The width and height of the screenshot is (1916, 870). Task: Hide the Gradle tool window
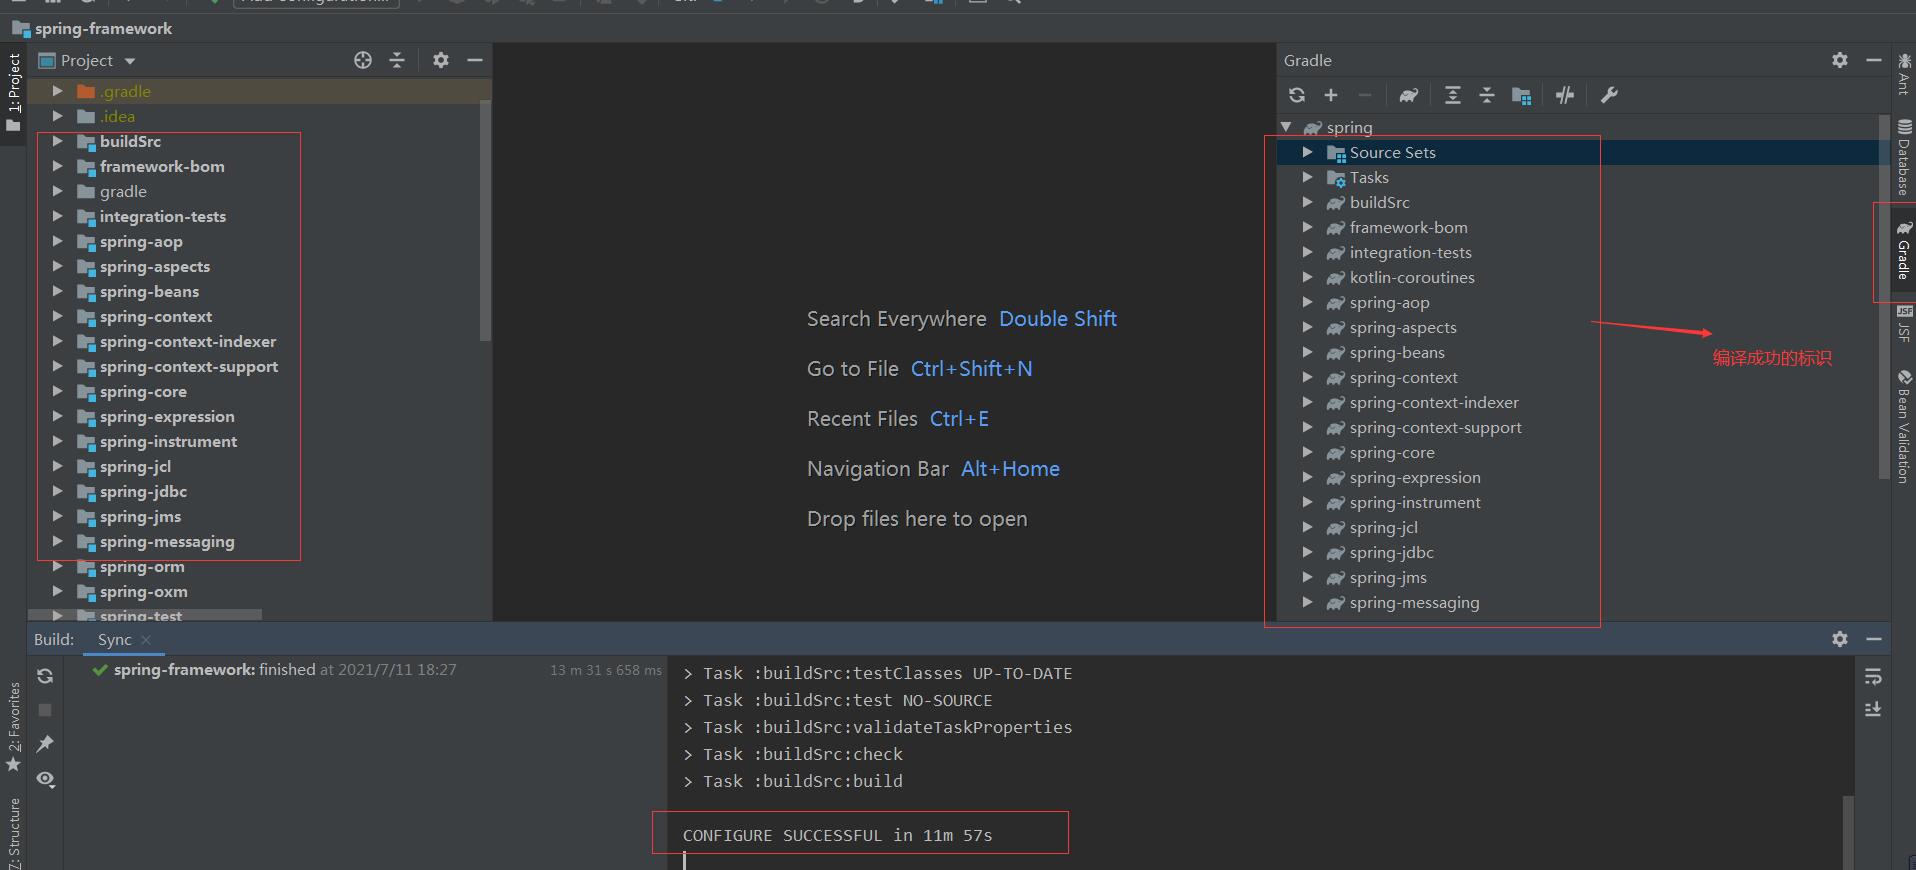(1874, 60)
